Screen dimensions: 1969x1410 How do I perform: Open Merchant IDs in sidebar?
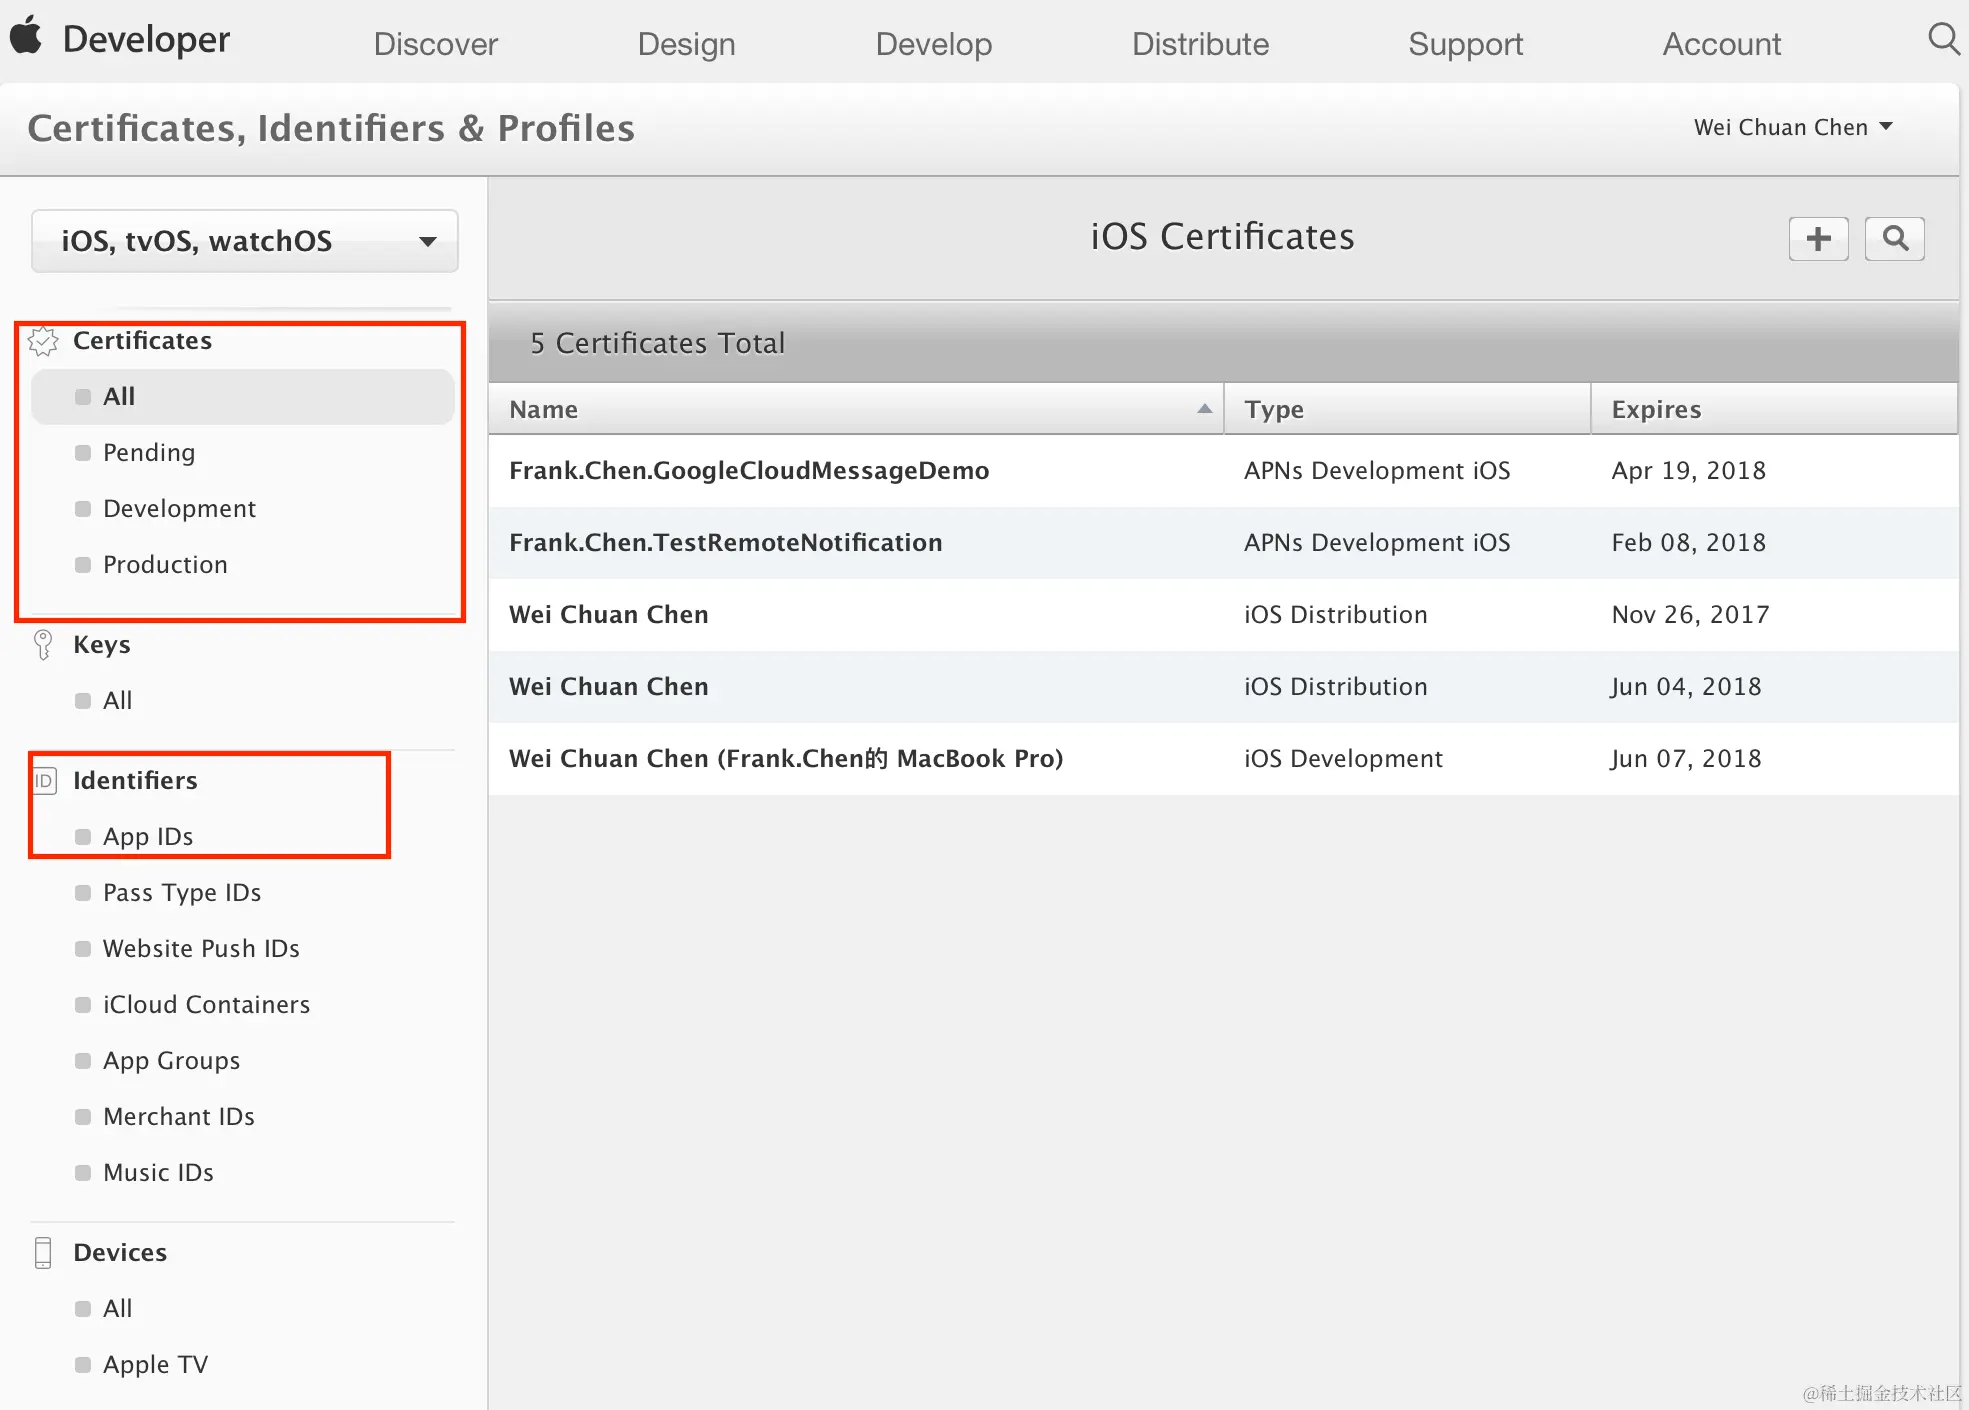coord(178,1117)
